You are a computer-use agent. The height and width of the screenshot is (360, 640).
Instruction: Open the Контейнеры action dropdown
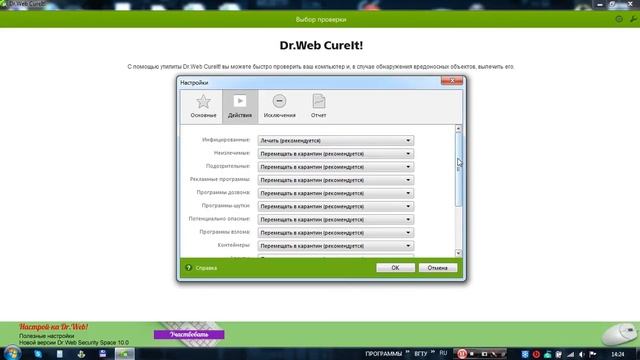(336, 246)
